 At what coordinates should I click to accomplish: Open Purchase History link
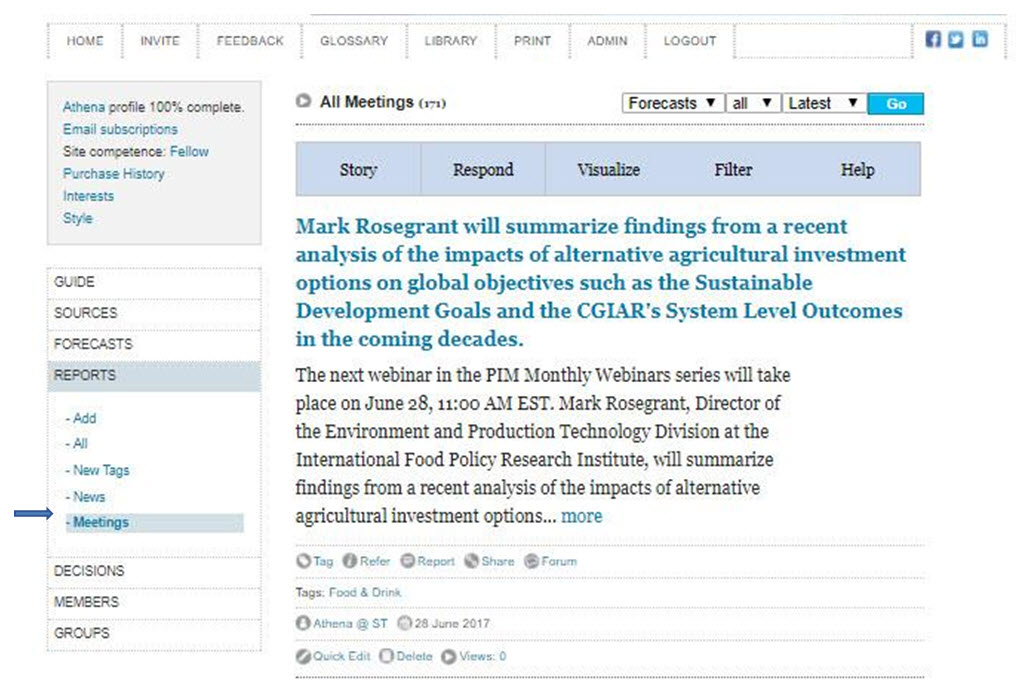[x=114, y=174]
